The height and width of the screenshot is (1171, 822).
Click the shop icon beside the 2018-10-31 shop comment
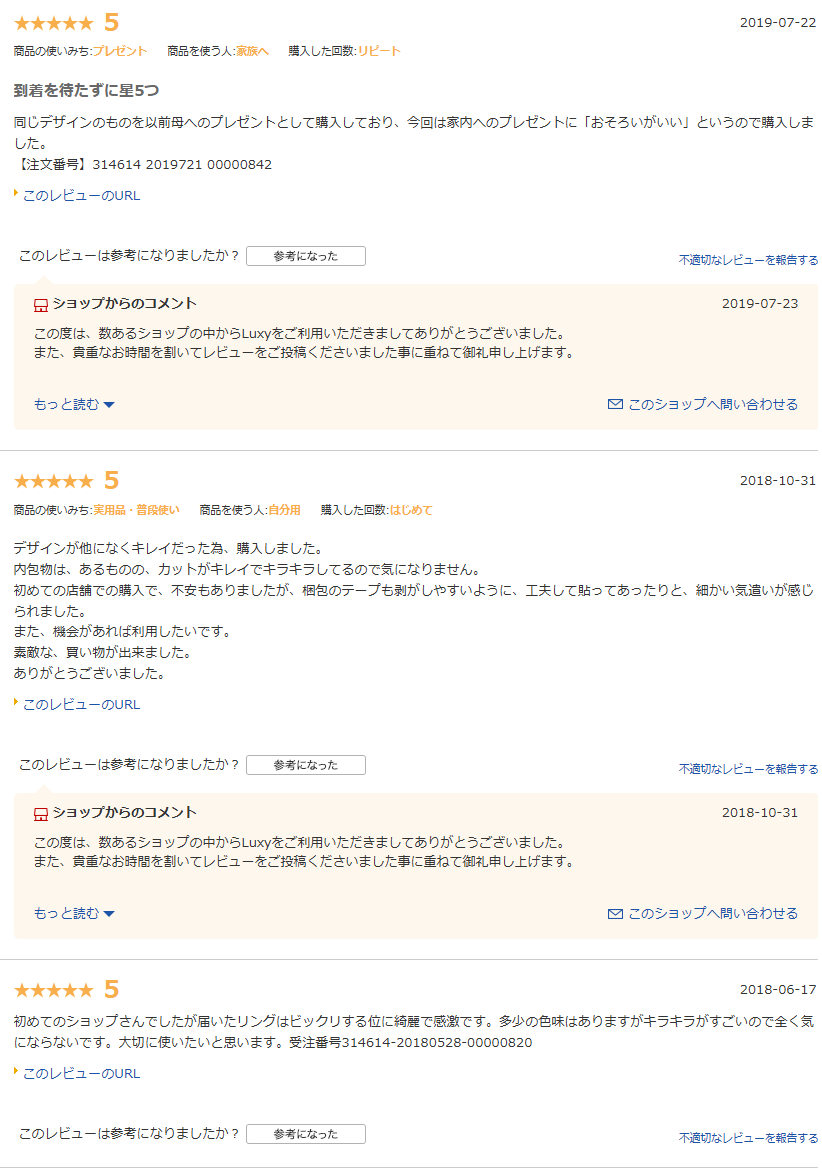click(41, 813)
